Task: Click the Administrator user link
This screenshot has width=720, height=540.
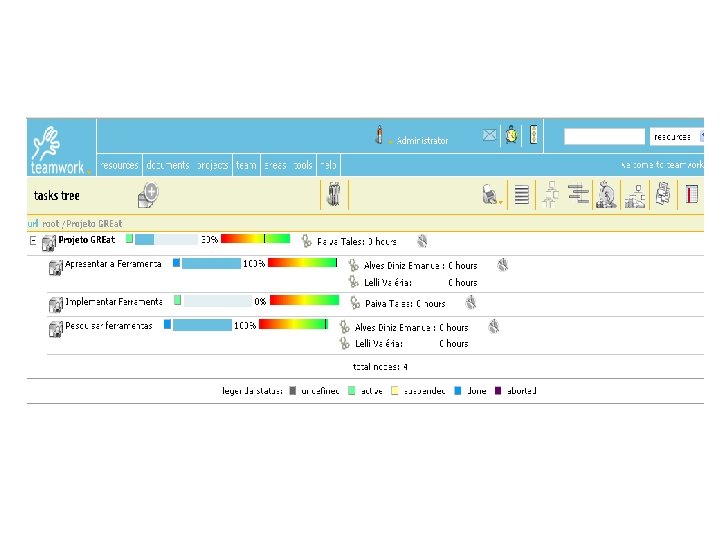Action: [422, 141]
